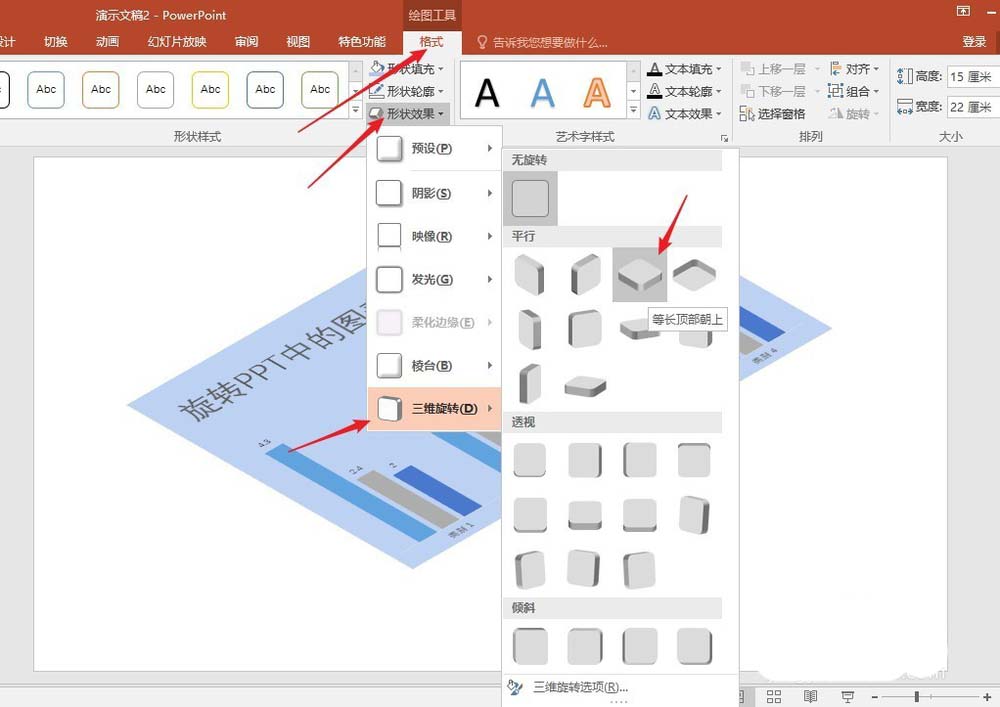The image size is (1000, 707).
Task: Click the sign in (登录) link
Action: (974, 42)
